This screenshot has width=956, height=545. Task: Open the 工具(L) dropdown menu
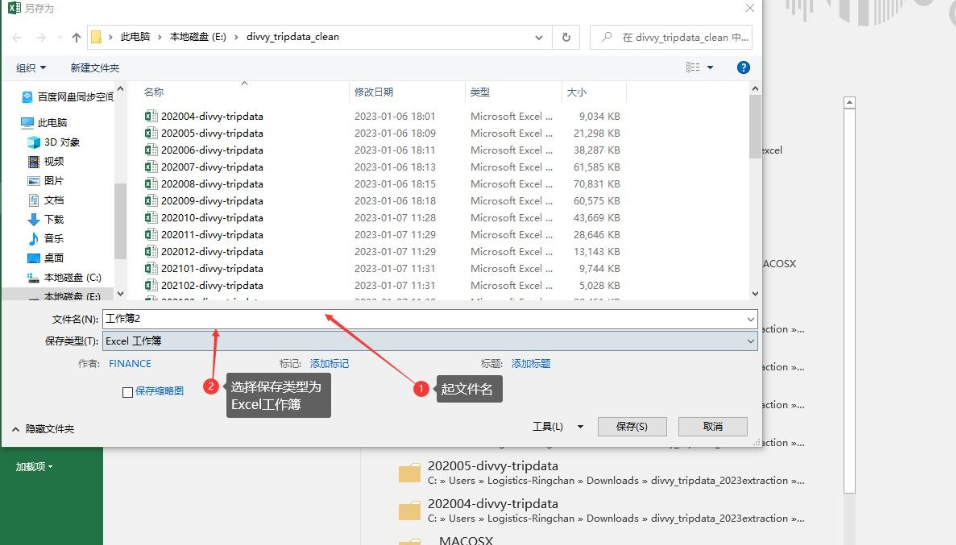pos(558,427)
